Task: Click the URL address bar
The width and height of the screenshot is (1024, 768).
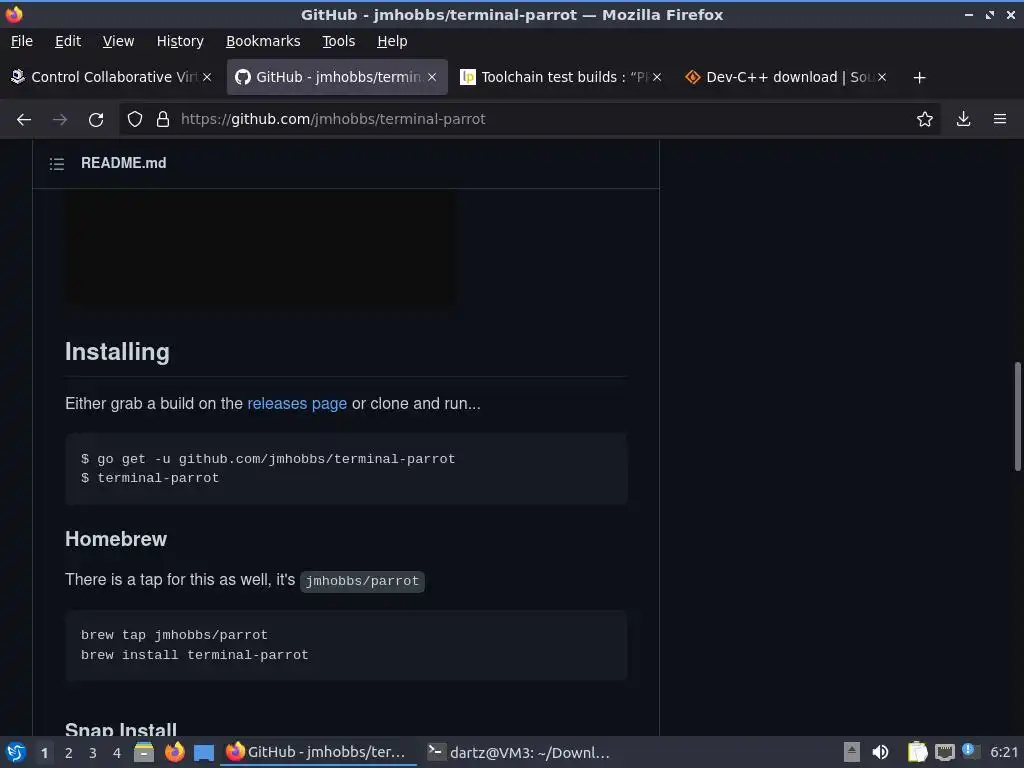Action: click(529, 119)
